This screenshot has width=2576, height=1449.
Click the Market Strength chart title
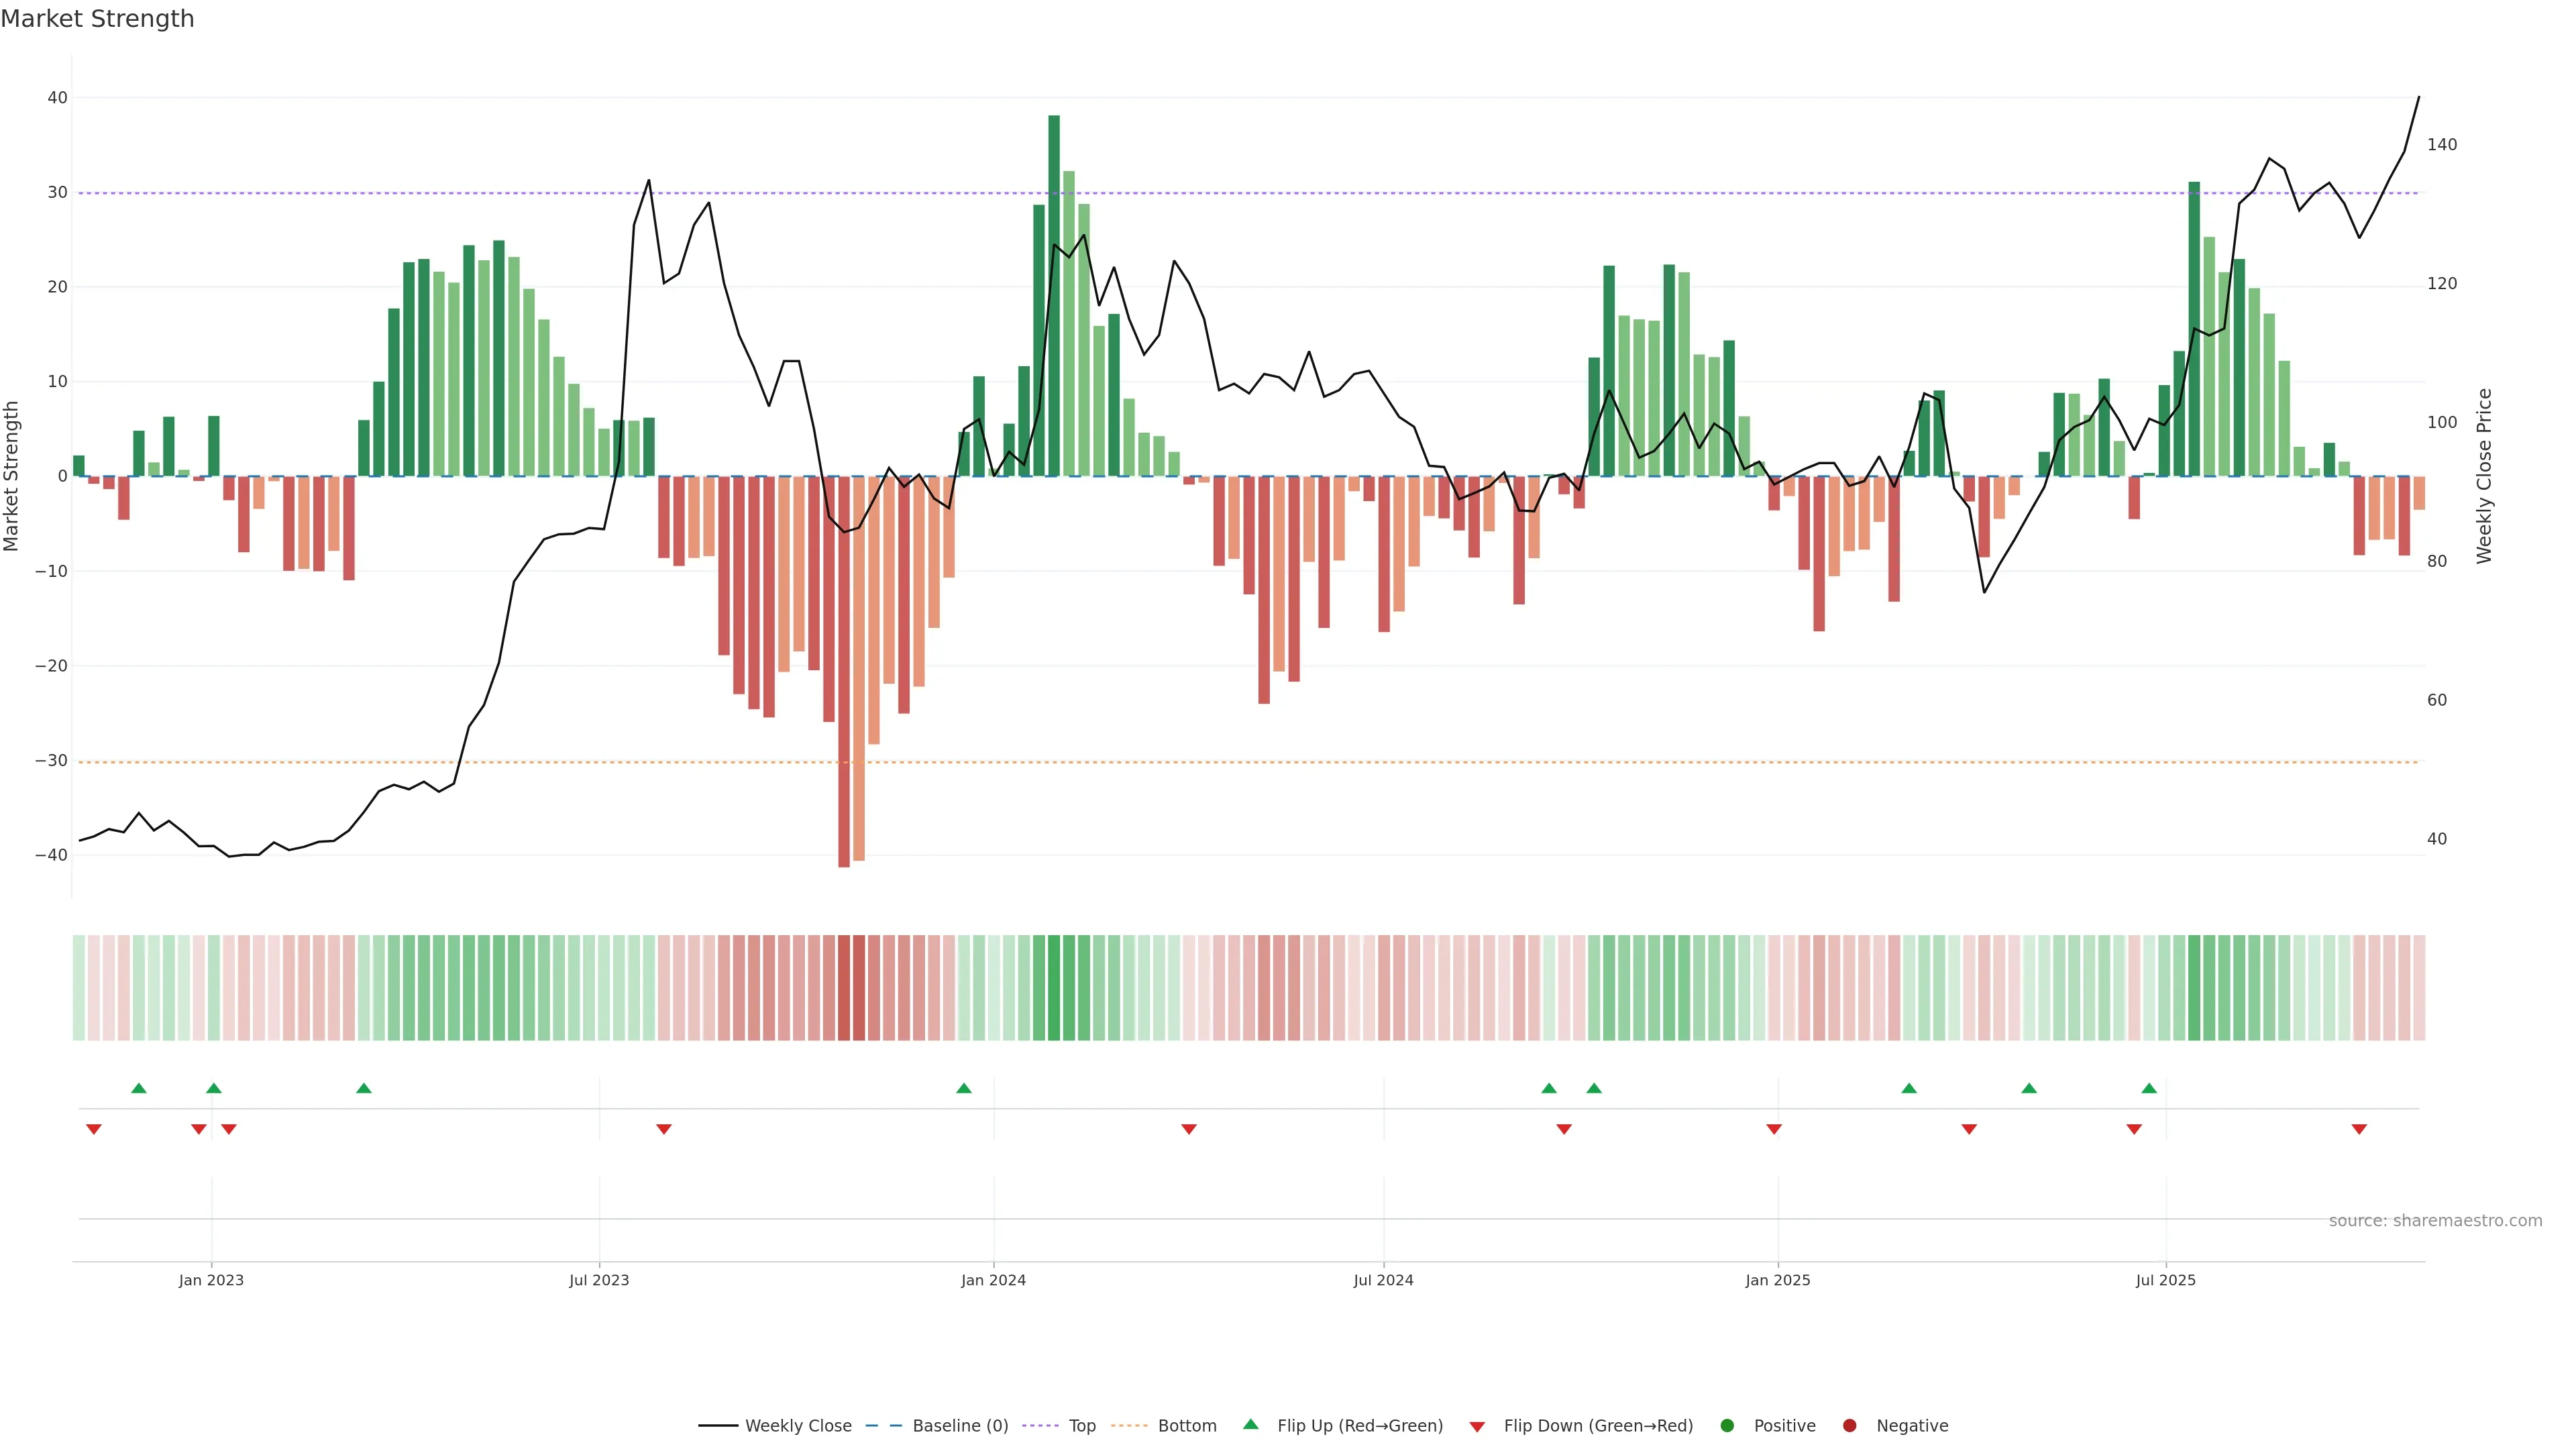click(97, 19)
